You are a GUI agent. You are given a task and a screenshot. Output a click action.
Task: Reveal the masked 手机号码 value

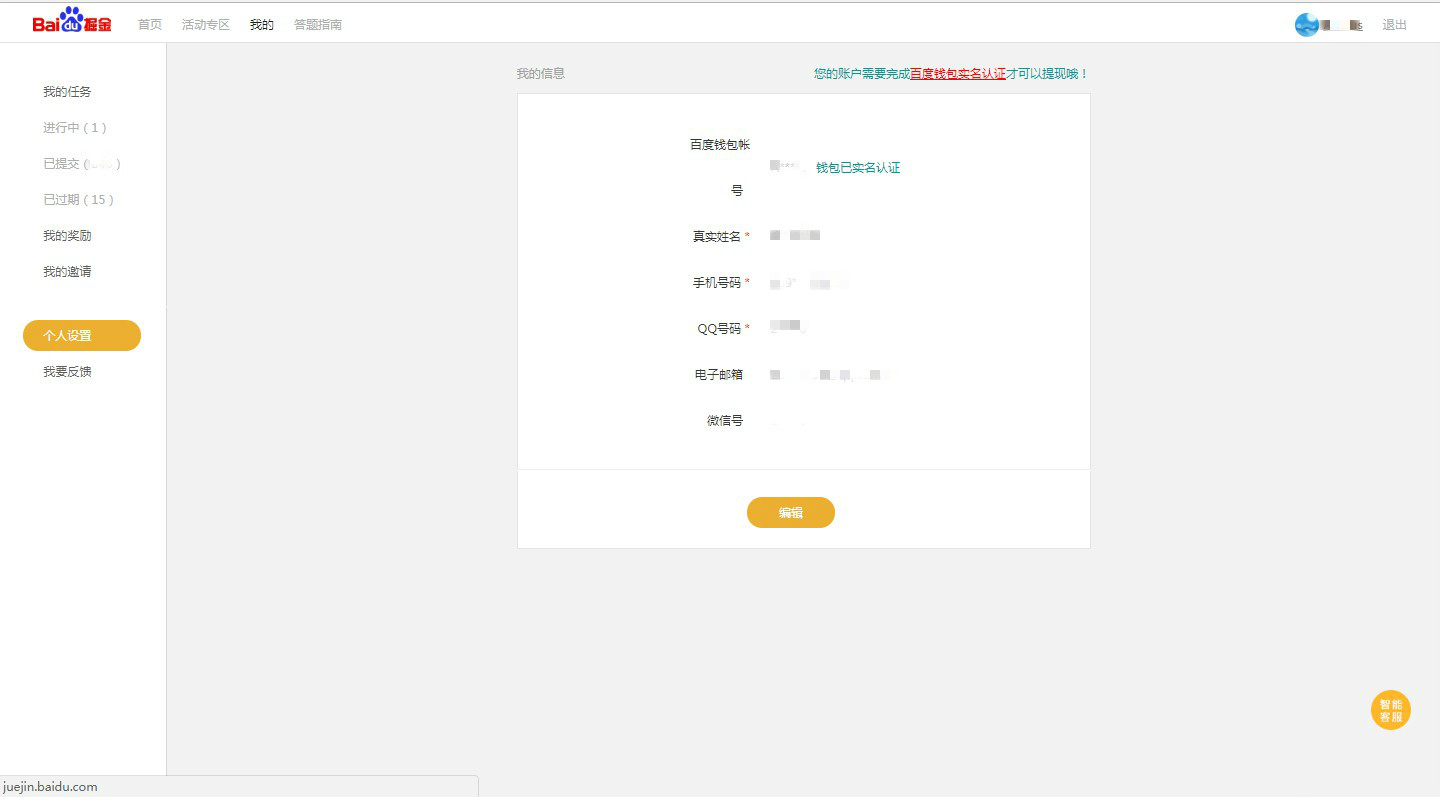pos(812,283)
